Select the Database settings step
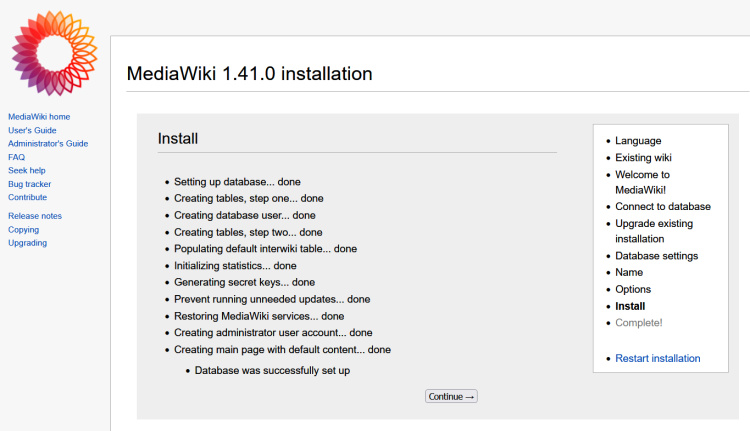 [x=656, y=256]
